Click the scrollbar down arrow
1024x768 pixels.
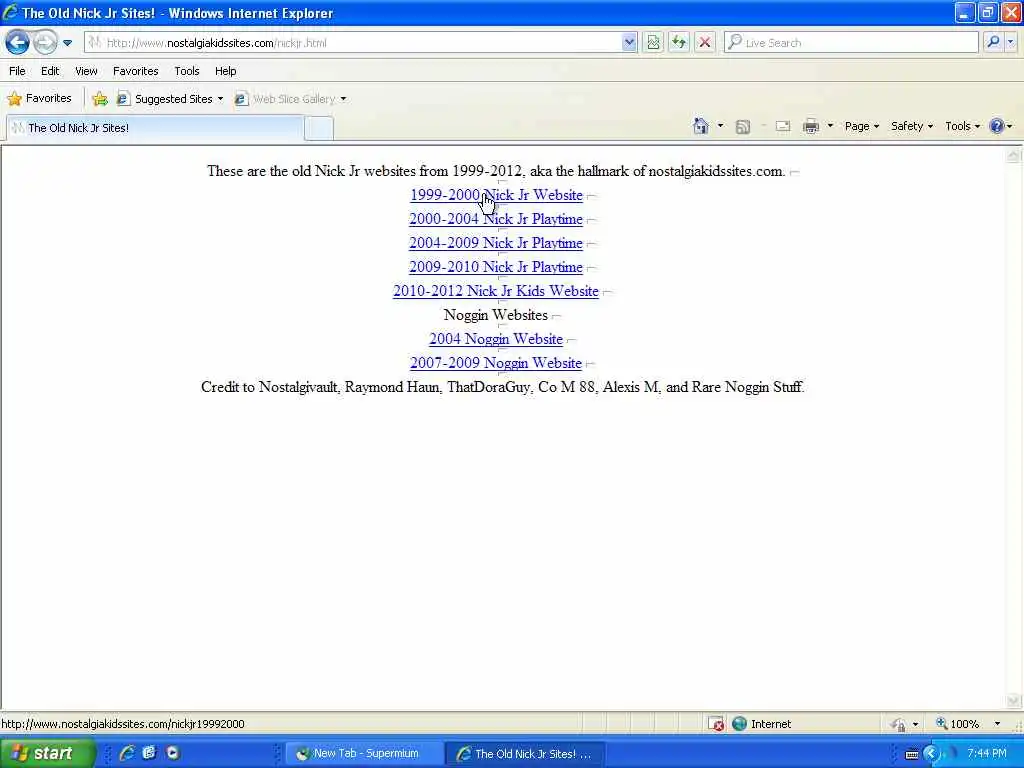(1013, 701)
